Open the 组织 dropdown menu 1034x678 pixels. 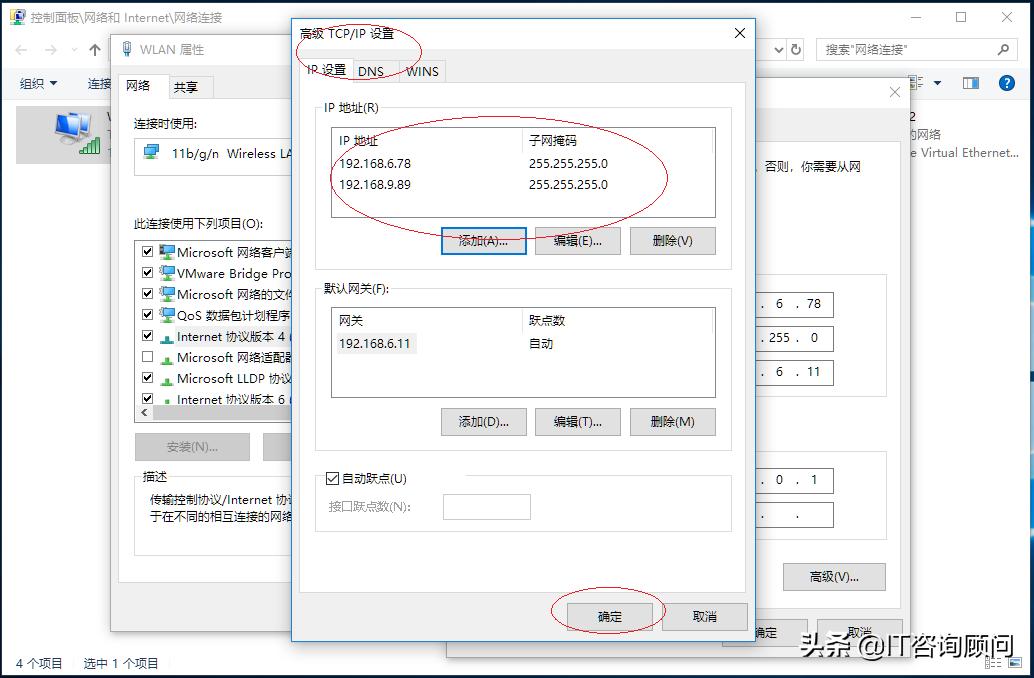(x=35, y=83)
